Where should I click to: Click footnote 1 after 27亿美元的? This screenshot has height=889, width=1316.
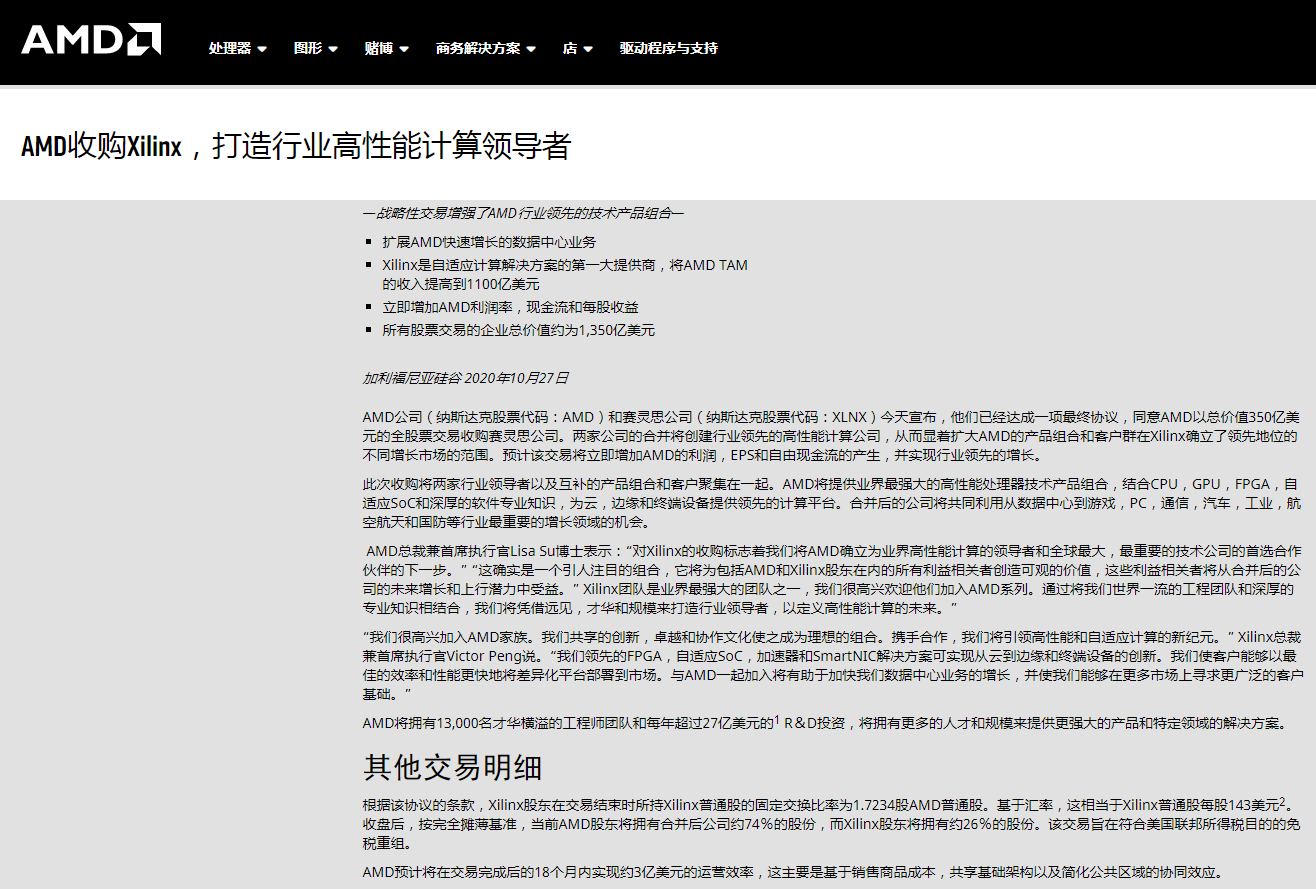click(776, 718)
